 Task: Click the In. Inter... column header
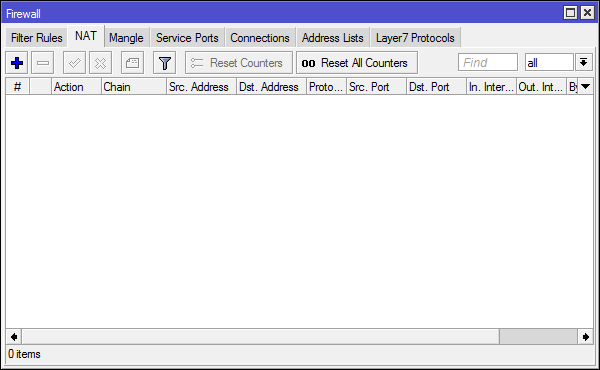[x=491, y=87]
